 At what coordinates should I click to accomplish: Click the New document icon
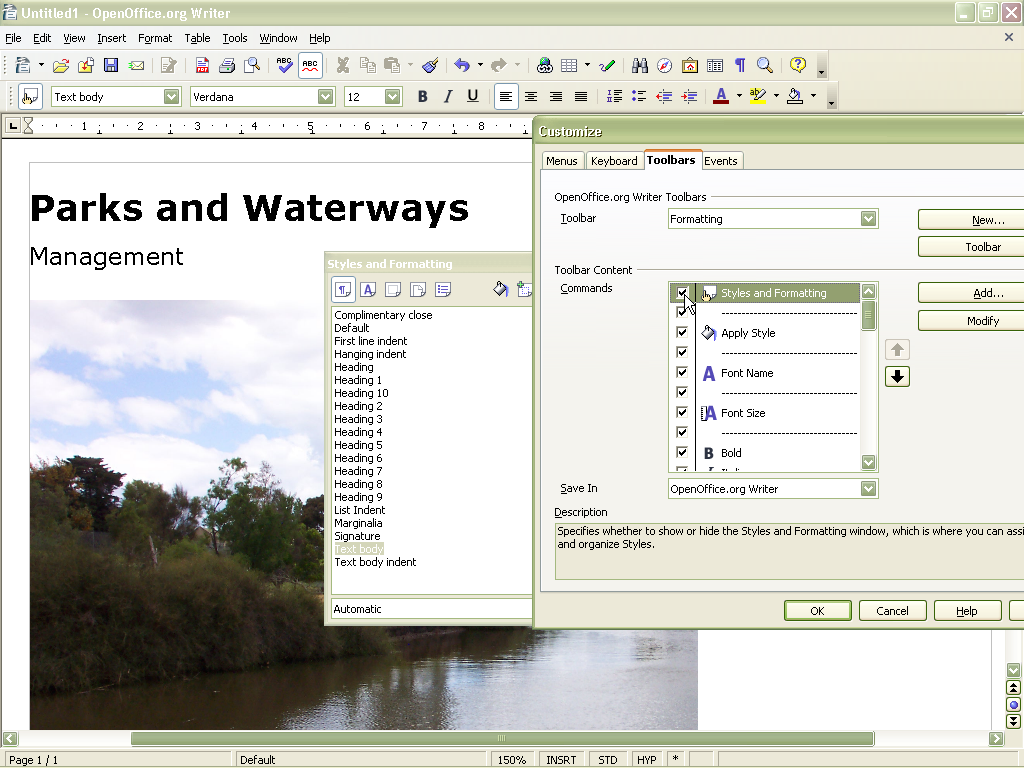pyautogui.click(x=24, y=65)
